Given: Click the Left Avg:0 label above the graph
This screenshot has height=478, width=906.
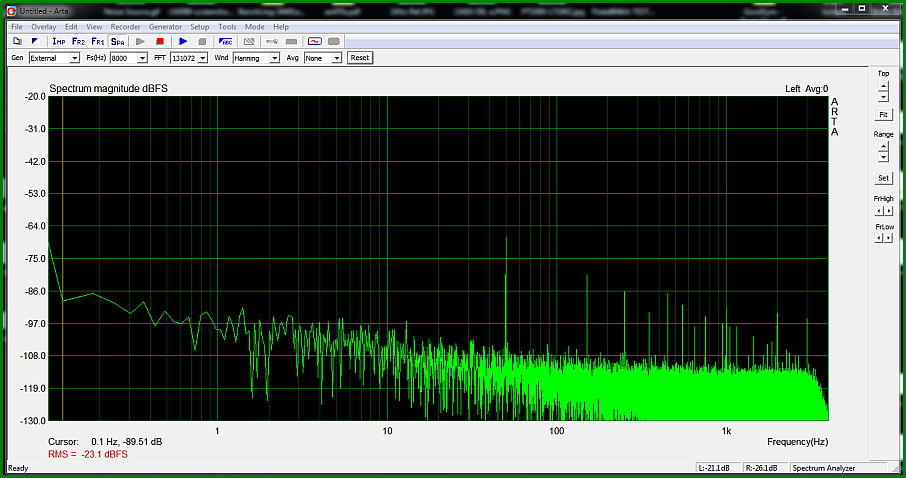Looking at the screenshot, I should (x=807, y=88).
